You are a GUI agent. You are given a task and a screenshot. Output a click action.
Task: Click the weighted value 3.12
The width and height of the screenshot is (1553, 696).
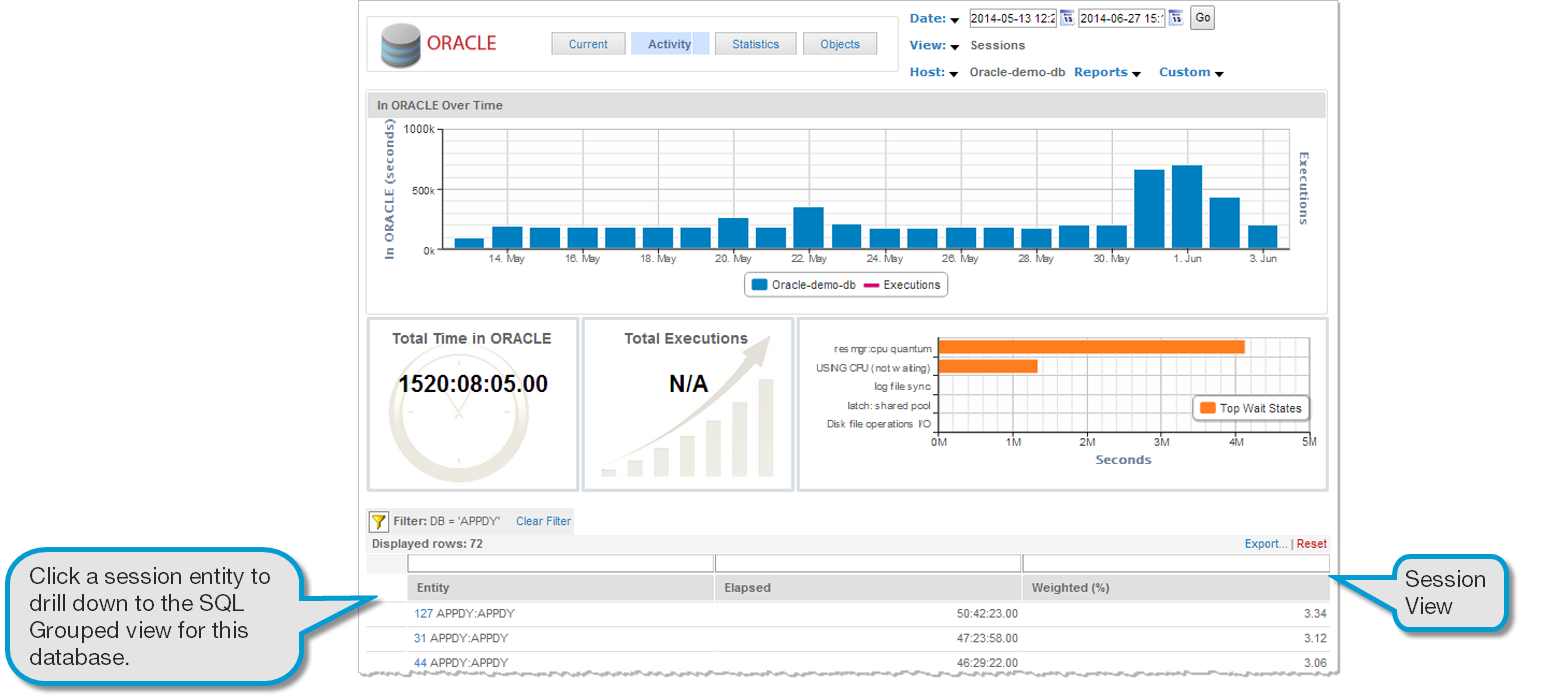[1316, 638]
